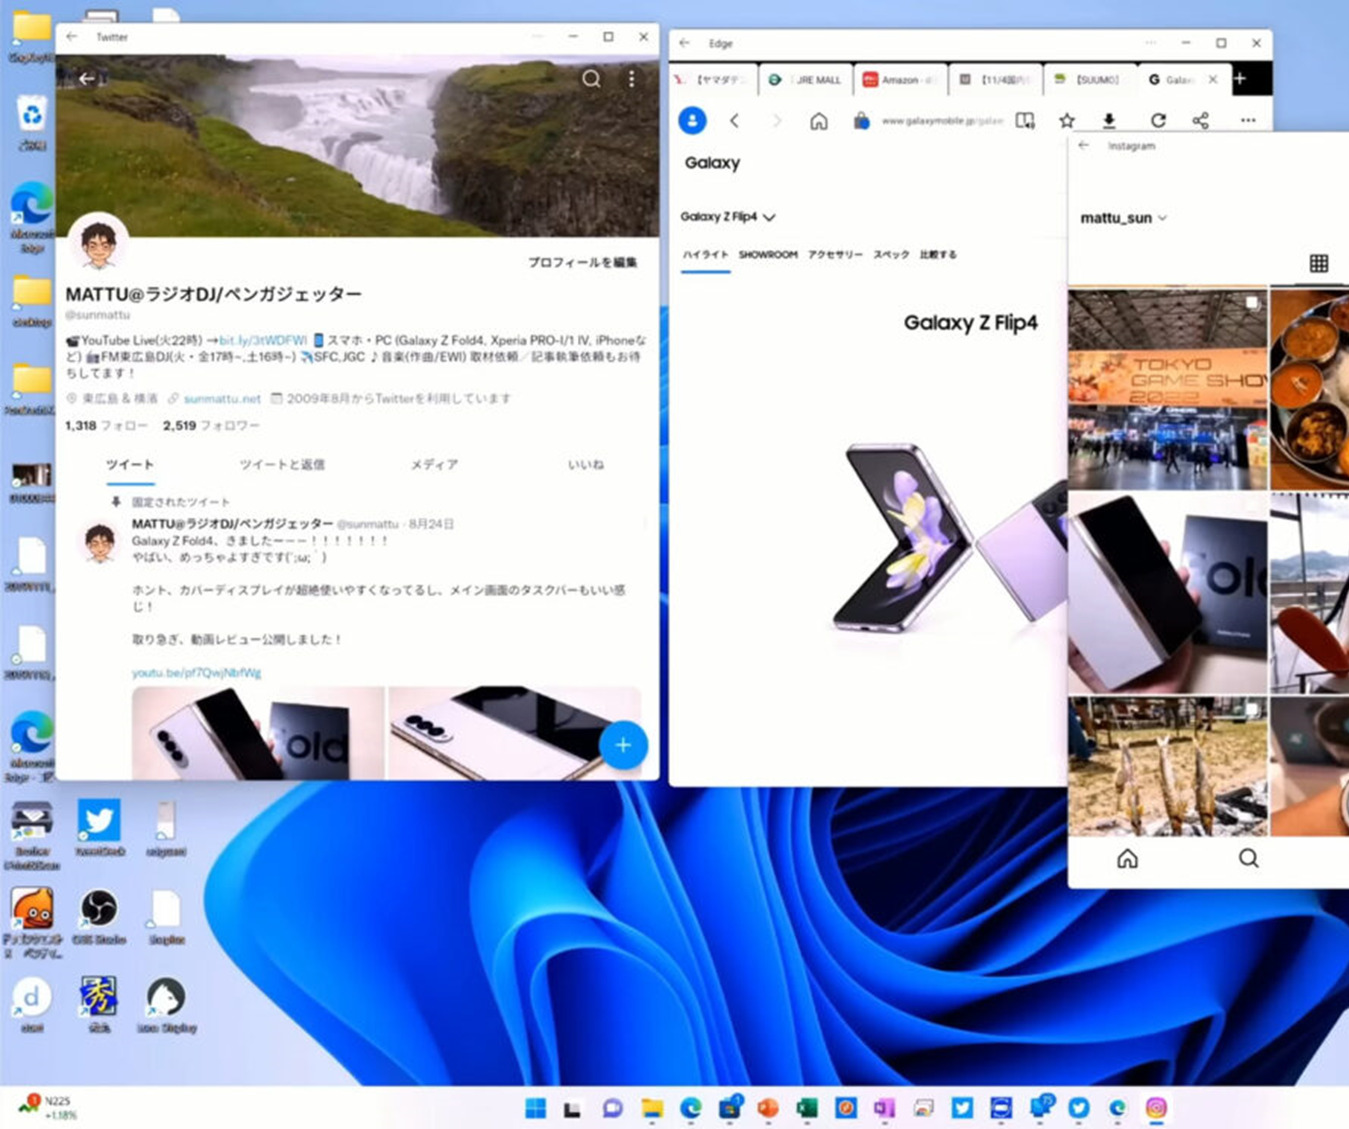The width and height of the screenshot is (1349, 1129).
Task: Click the Edge profile avatar icon
Action: tap(692, 121)
